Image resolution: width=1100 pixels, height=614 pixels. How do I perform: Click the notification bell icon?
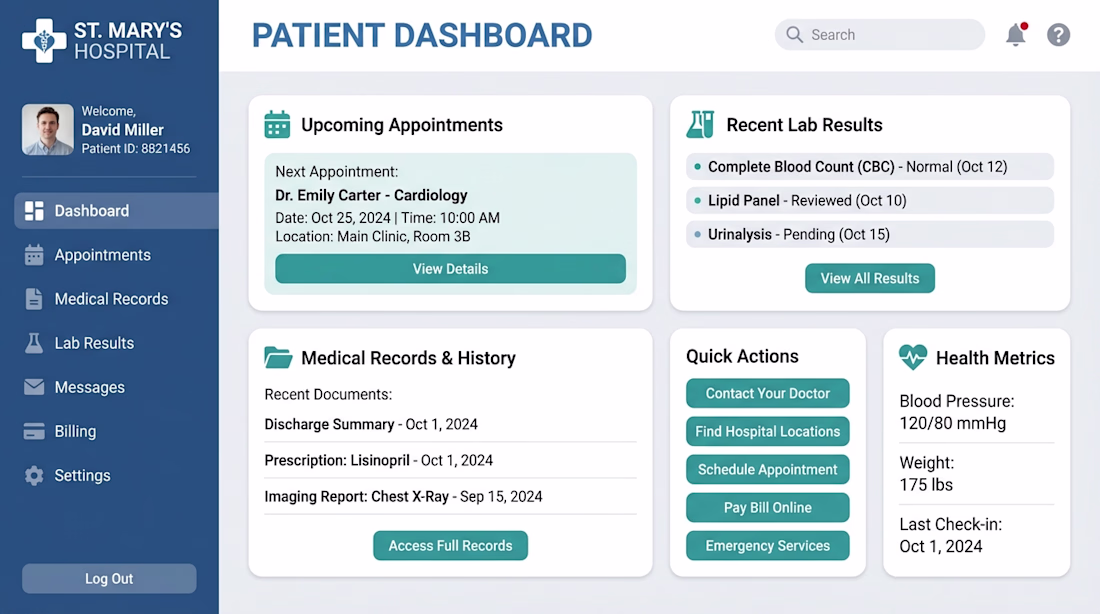1015,35
